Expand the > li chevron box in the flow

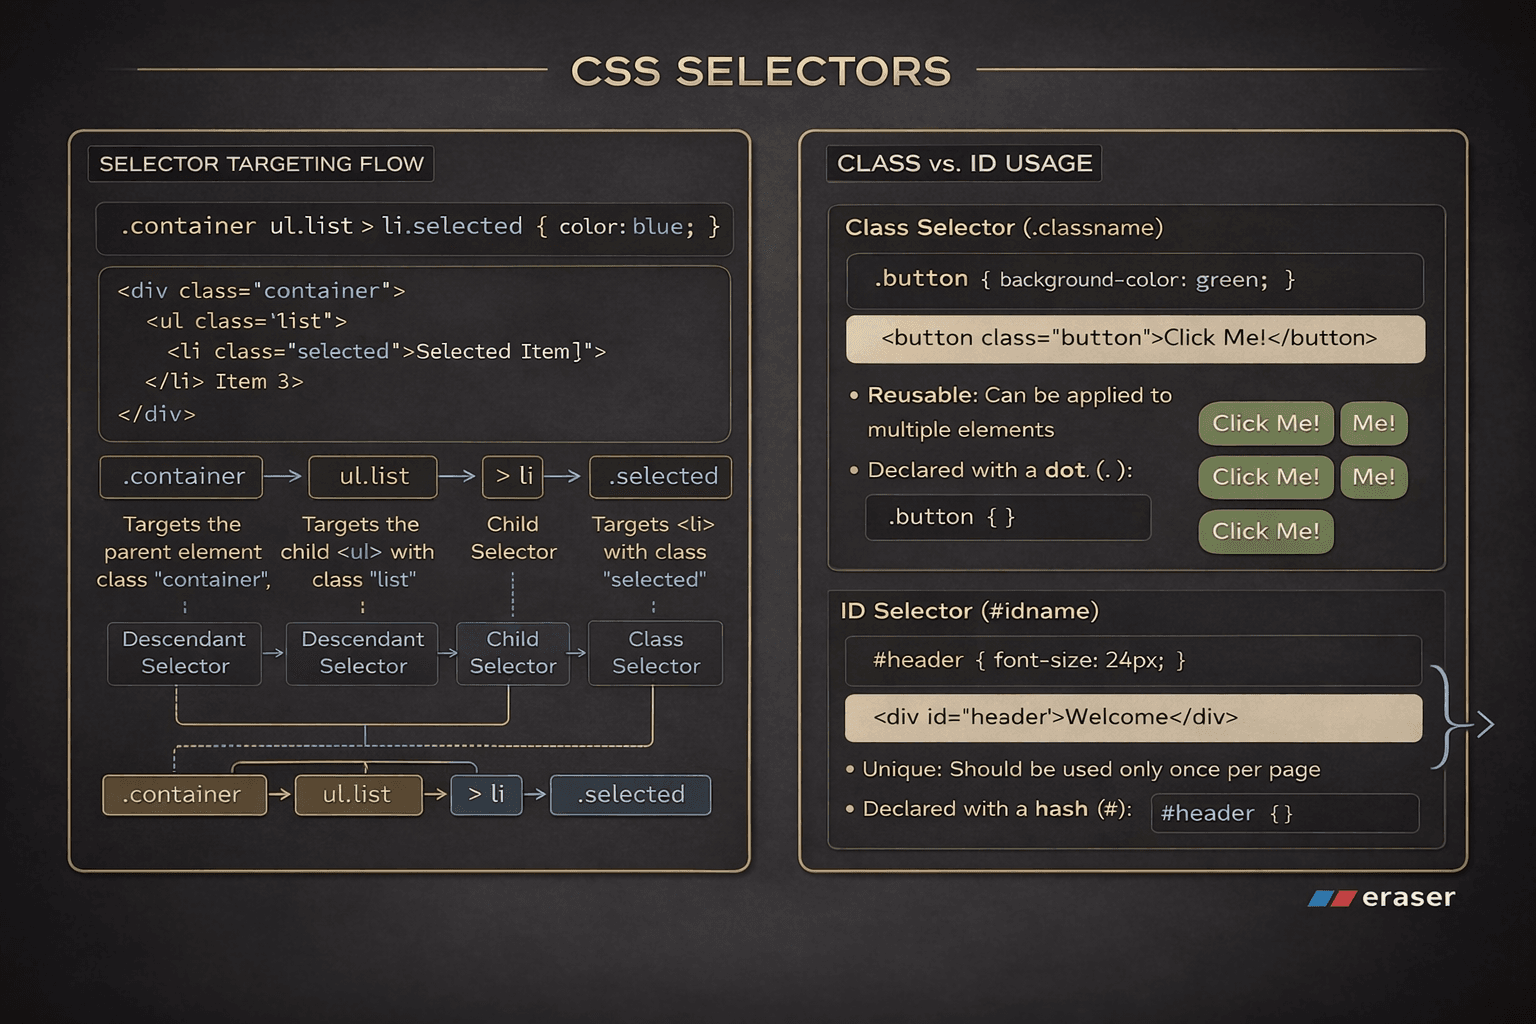[x=512, y=477]
